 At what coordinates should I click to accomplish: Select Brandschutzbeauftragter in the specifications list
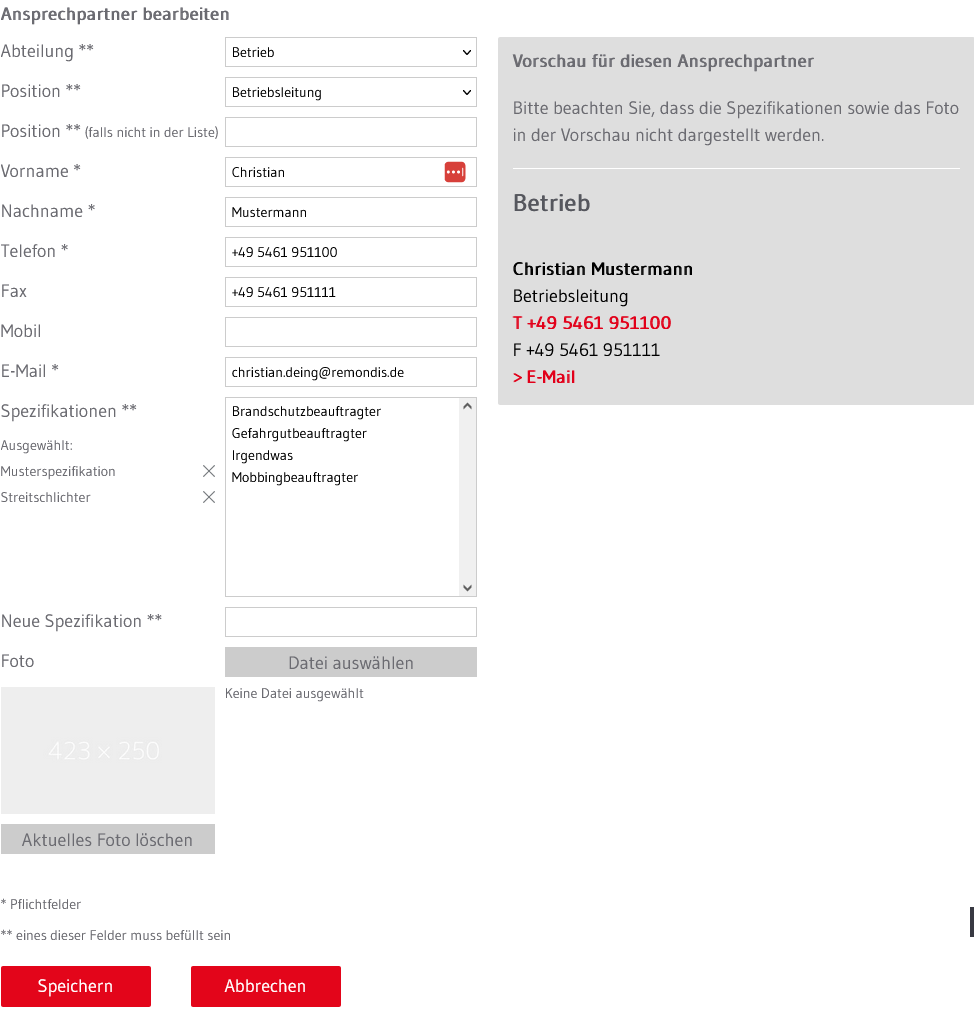point(306,411)
